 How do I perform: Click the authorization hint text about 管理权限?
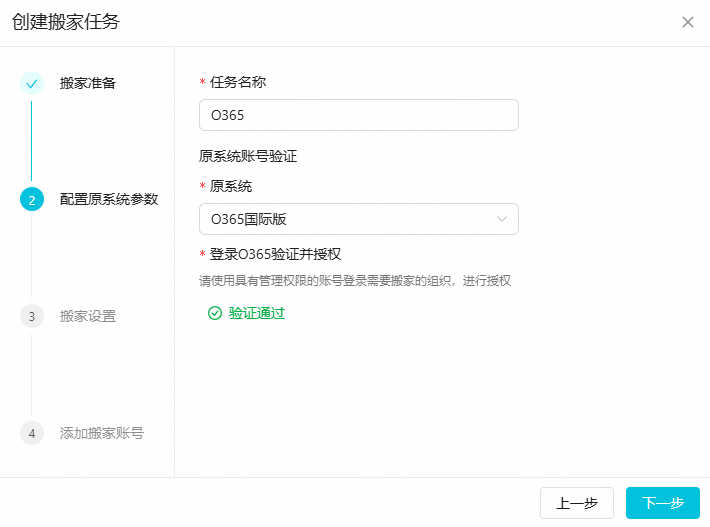355,281
